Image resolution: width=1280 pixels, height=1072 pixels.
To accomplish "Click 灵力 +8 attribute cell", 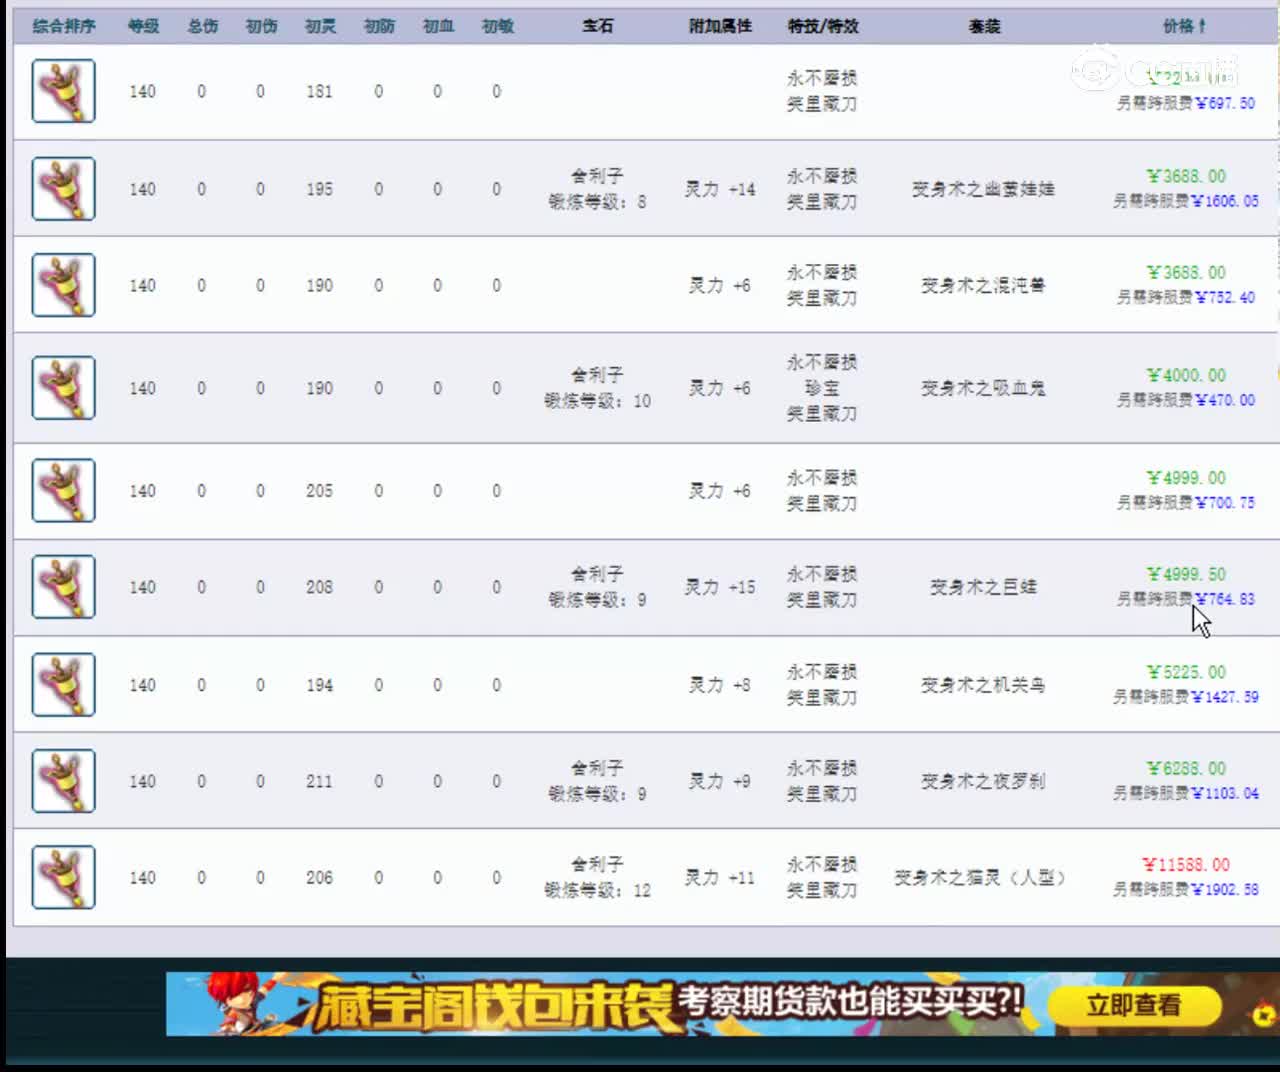I will click(x=720, y=685).
